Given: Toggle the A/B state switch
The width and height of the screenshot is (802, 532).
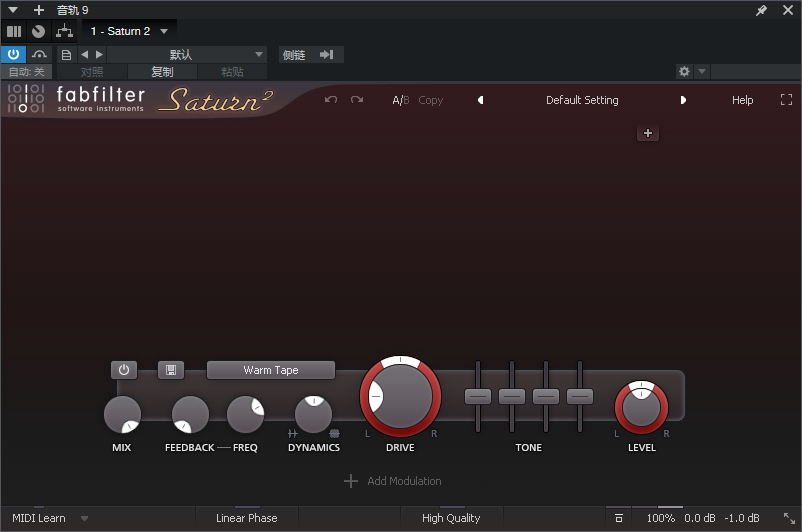Looking at the screenshot, I should pos(401,100).
